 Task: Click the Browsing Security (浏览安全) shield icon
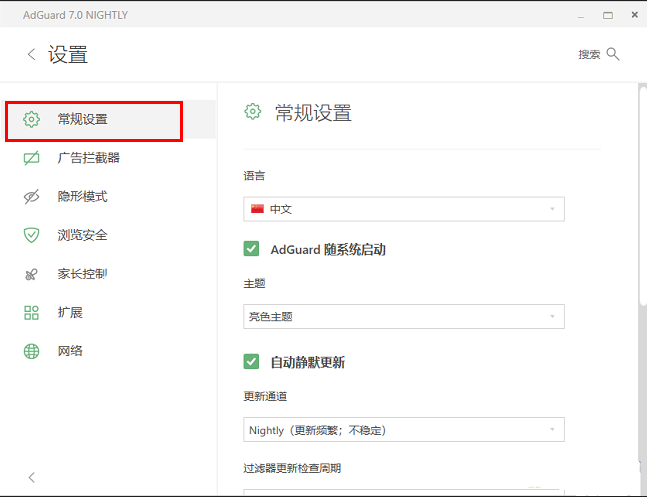[x=32, y=235]
